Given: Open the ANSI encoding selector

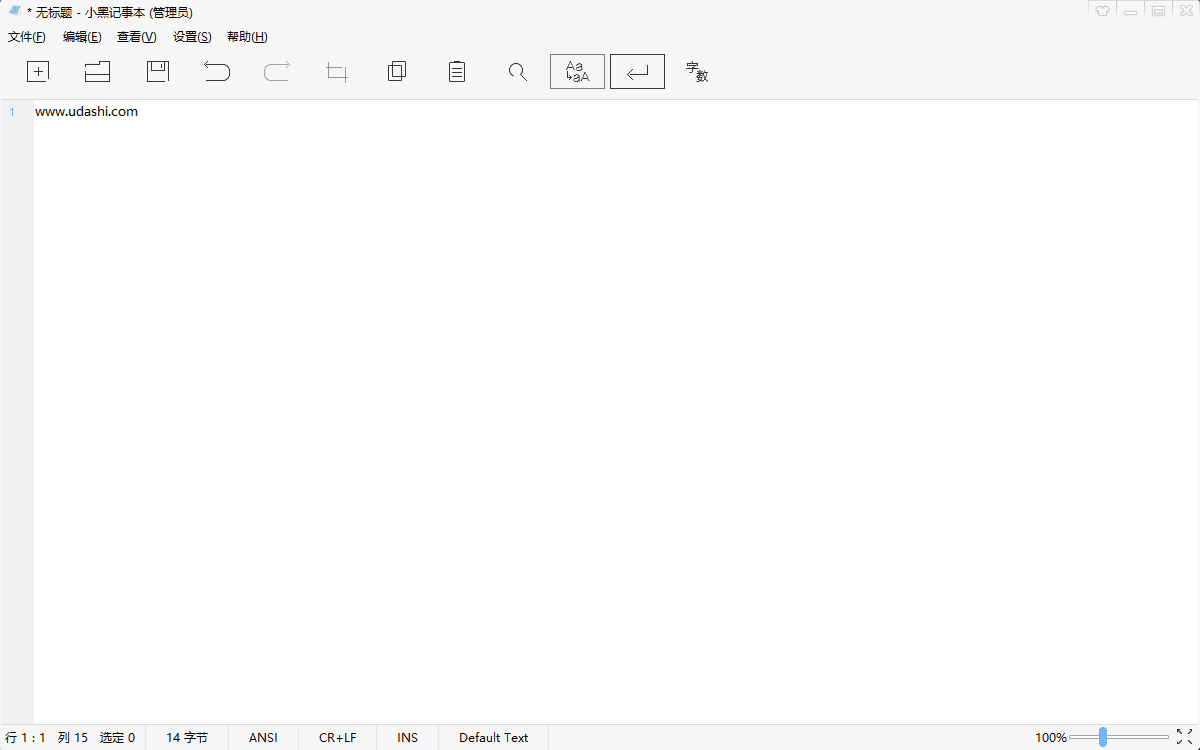Looking at the screenshot, I should (263, 738).
